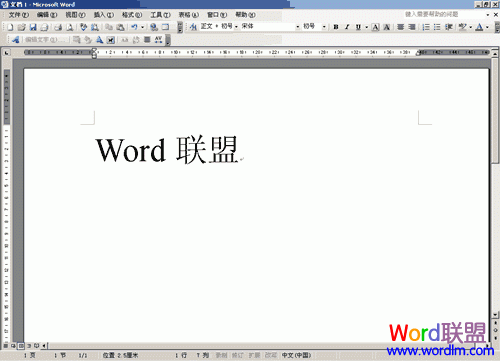Toggle the bulleted list button

tap(437, 27)
